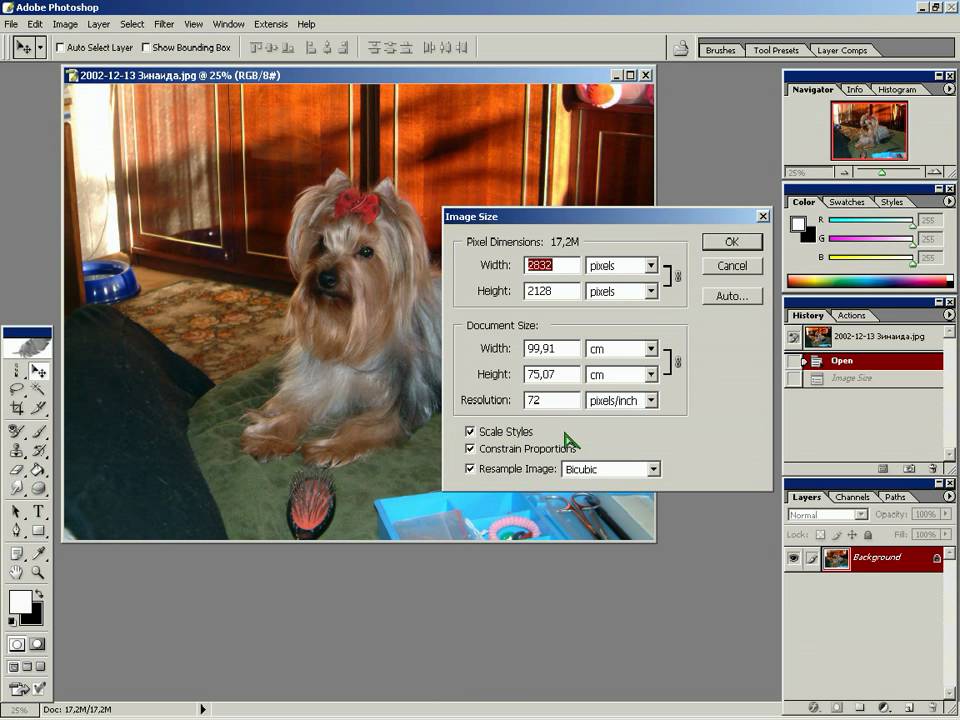Screen dimensions: 960x720
Task: Switch to the Histogram tab
Action: coord(897,89)
